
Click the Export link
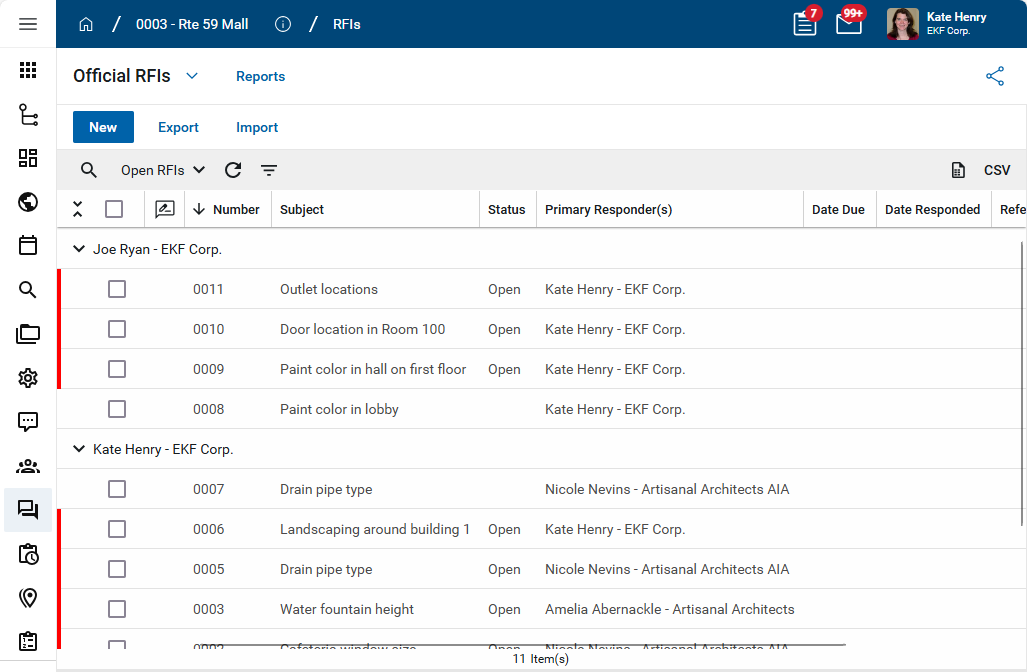[x=178, y=127]
